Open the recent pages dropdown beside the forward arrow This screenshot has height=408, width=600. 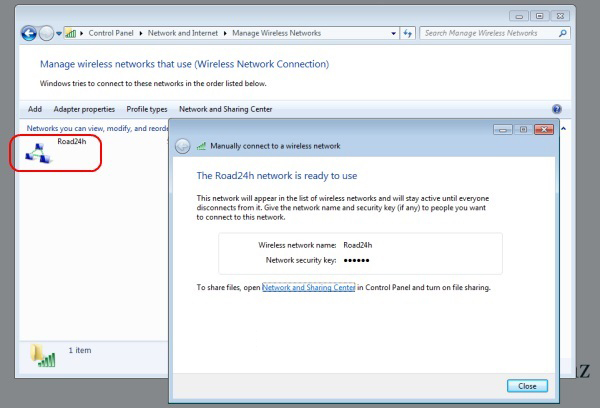click(x=59, y=34)
